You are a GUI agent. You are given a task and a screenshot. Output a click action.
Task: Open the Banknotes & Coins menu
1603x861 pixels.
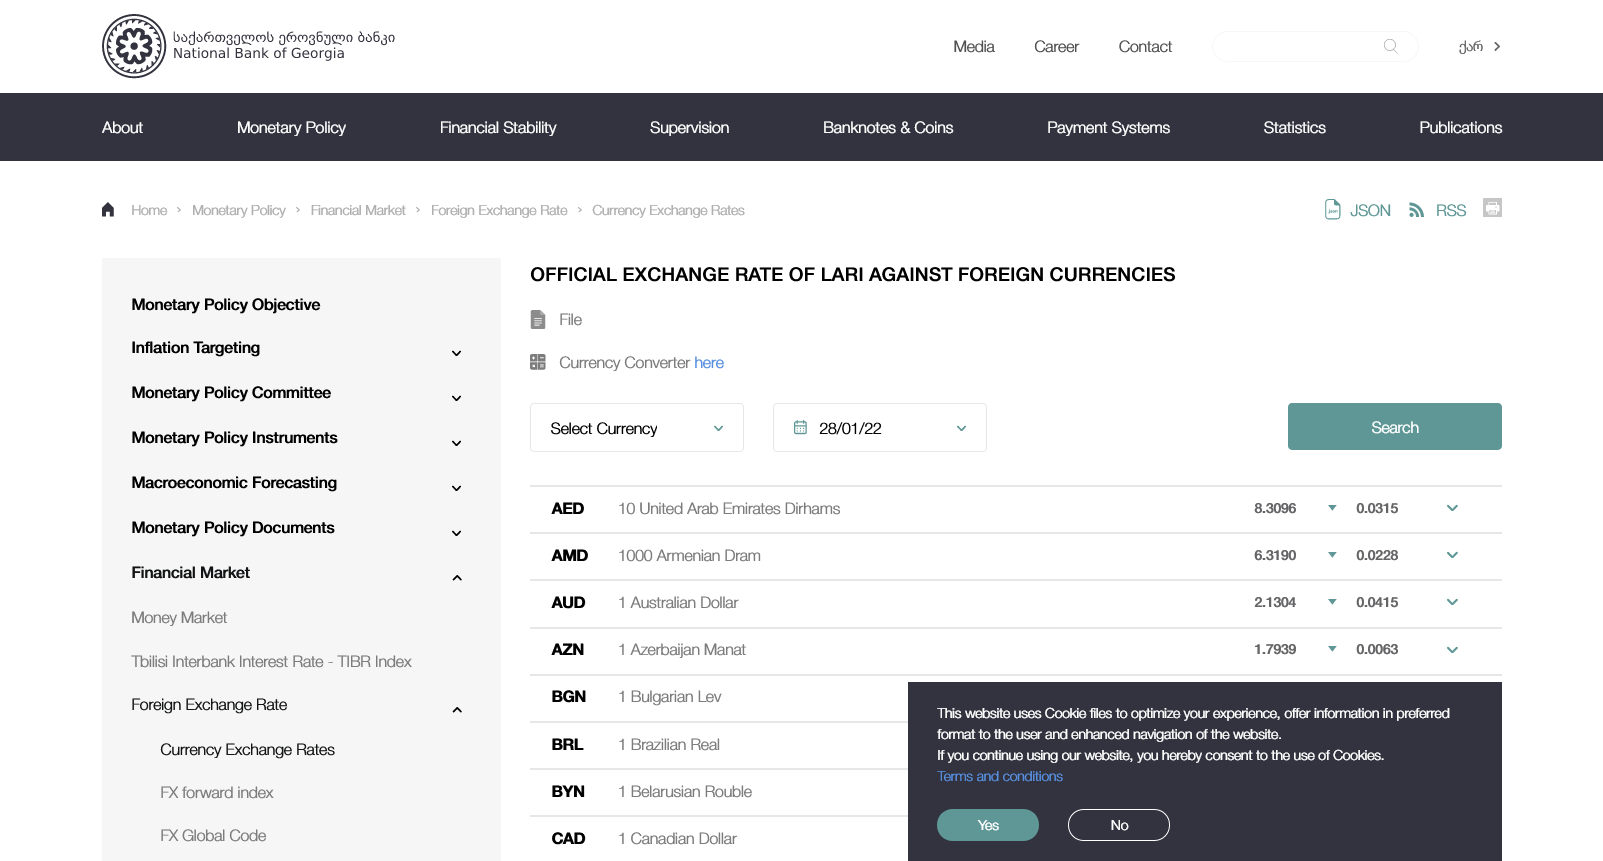887,127
